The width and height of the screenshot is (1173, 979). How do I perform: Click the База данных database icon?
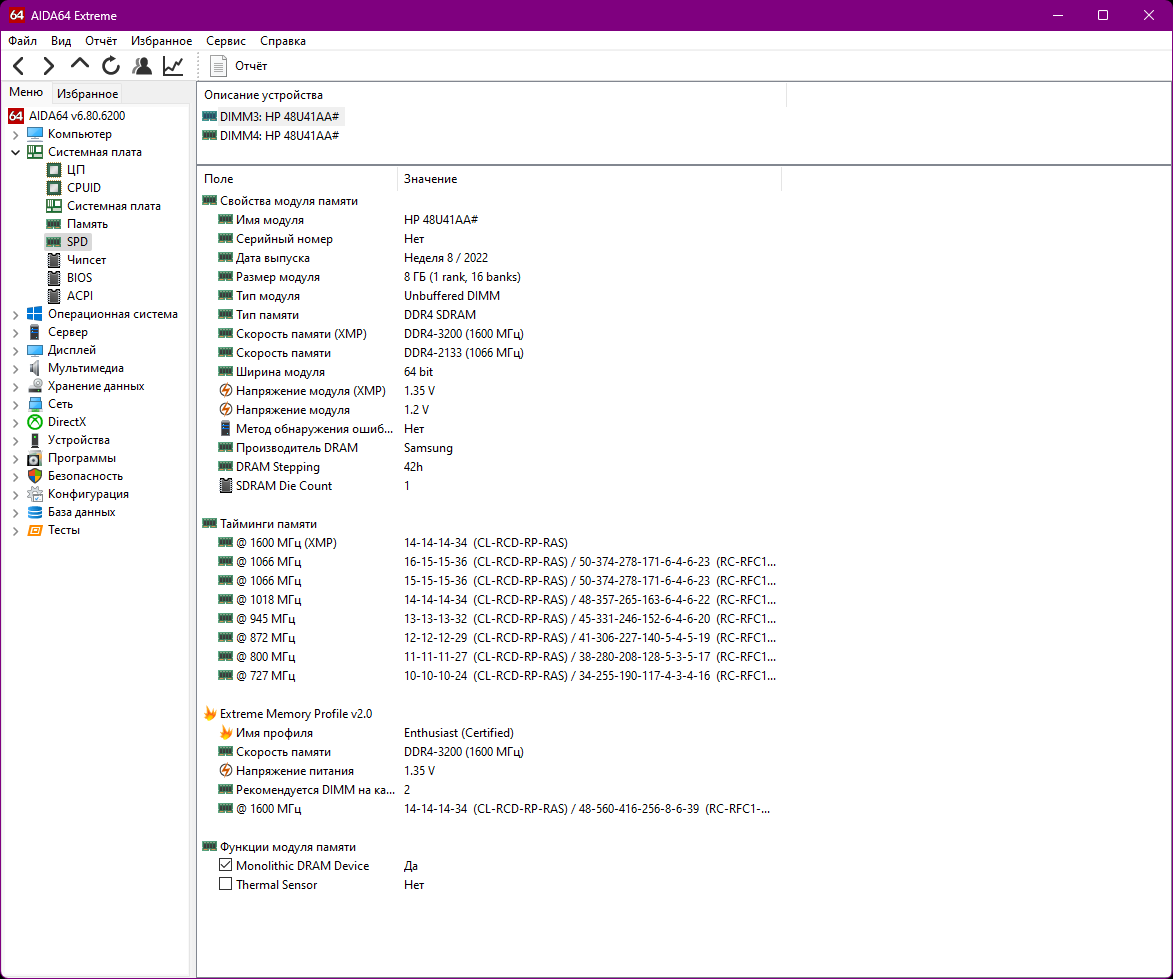[35, 512]
